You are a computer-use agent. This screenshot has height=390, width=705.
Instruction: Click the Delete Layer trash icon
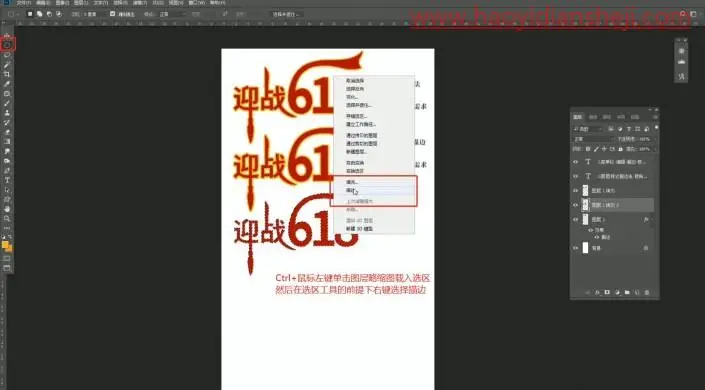pyautogui.click(x=647, y=292)
